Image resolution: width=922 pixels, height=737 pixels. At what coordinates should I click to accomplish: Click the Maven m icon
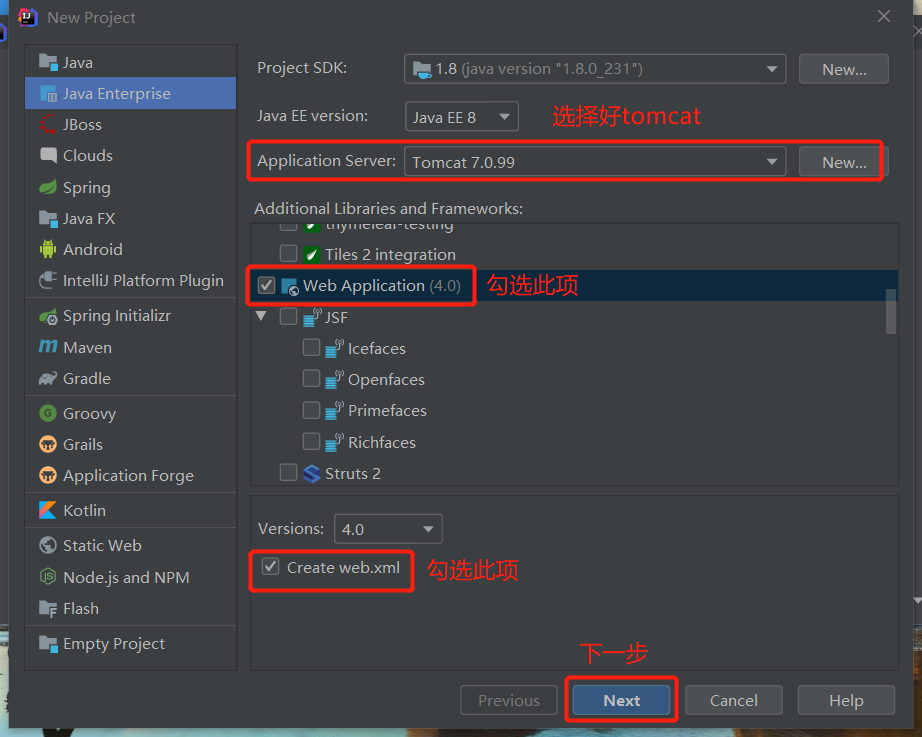tap(48, 346)
